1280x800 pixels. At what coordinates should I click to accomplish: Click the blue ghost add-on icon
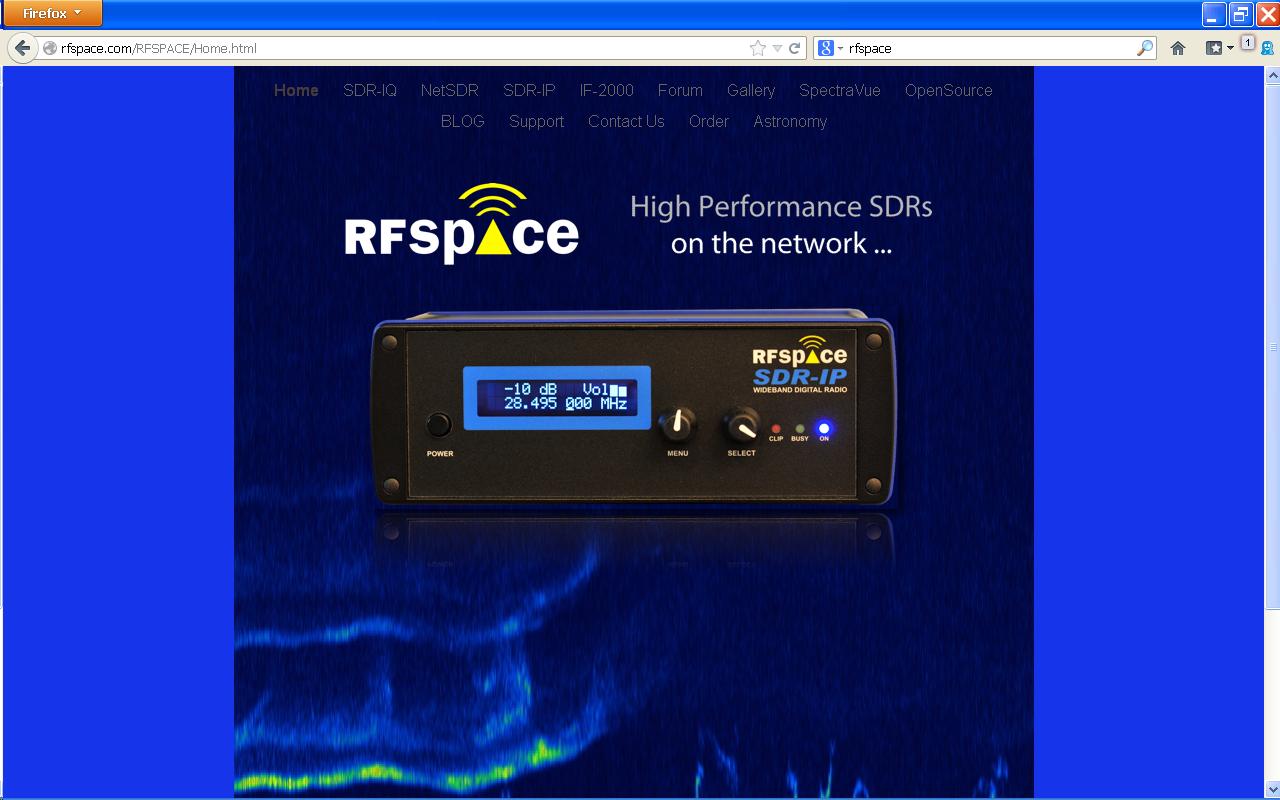point(1267,48)
